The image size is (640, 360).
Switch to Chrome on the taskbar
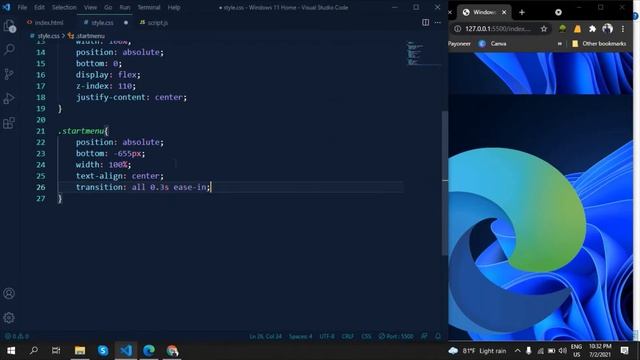[x=172, y=351]
